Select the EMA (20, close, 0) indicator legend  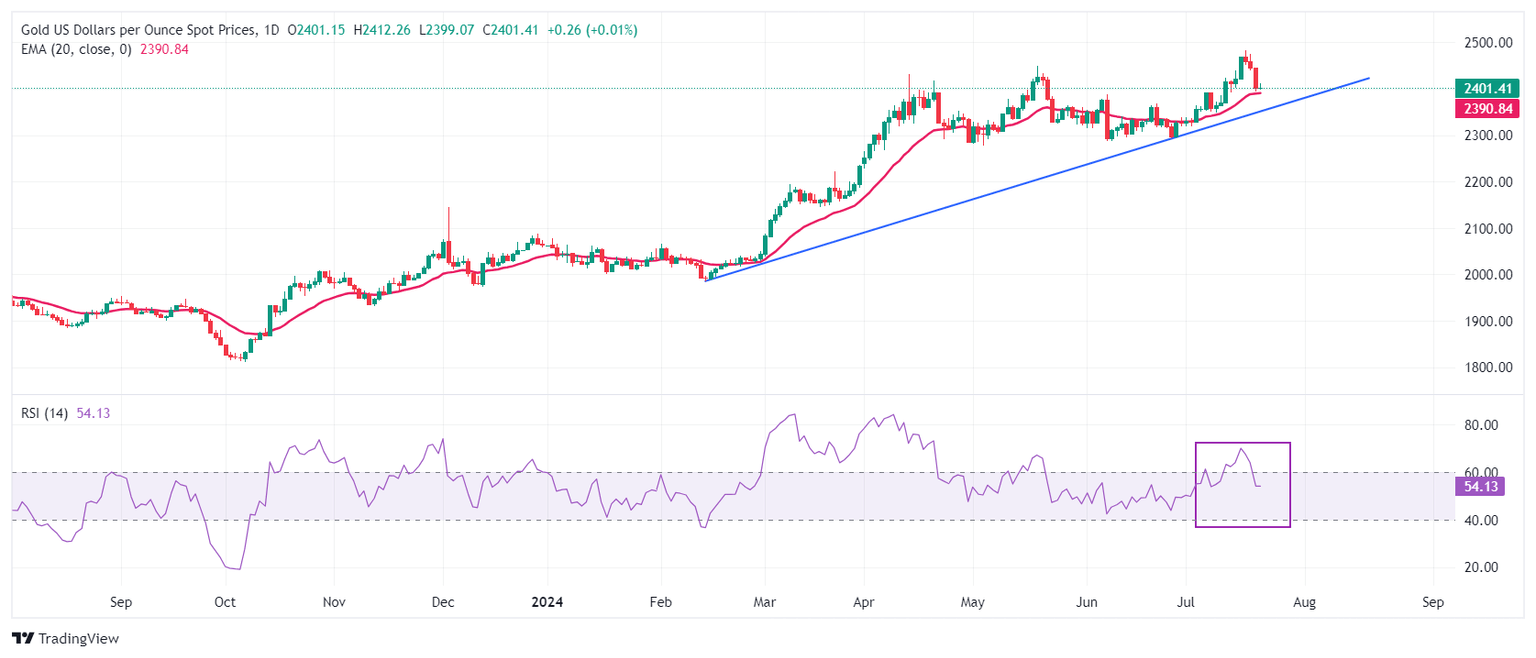[76, 49]
